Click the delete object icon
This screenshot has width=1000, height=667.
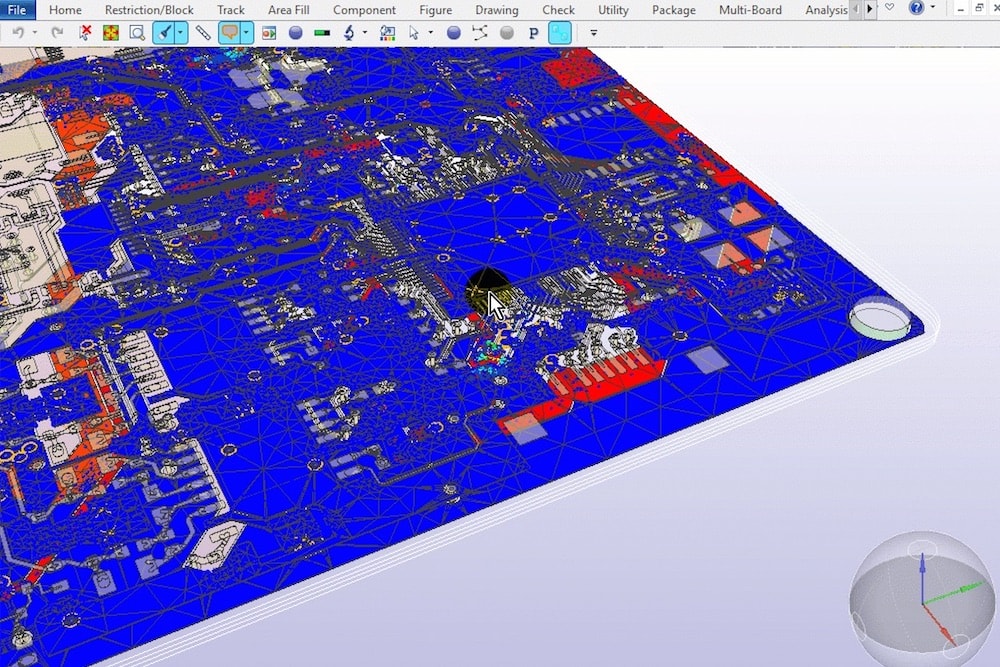pyautogui.click(x=85, y=32)
